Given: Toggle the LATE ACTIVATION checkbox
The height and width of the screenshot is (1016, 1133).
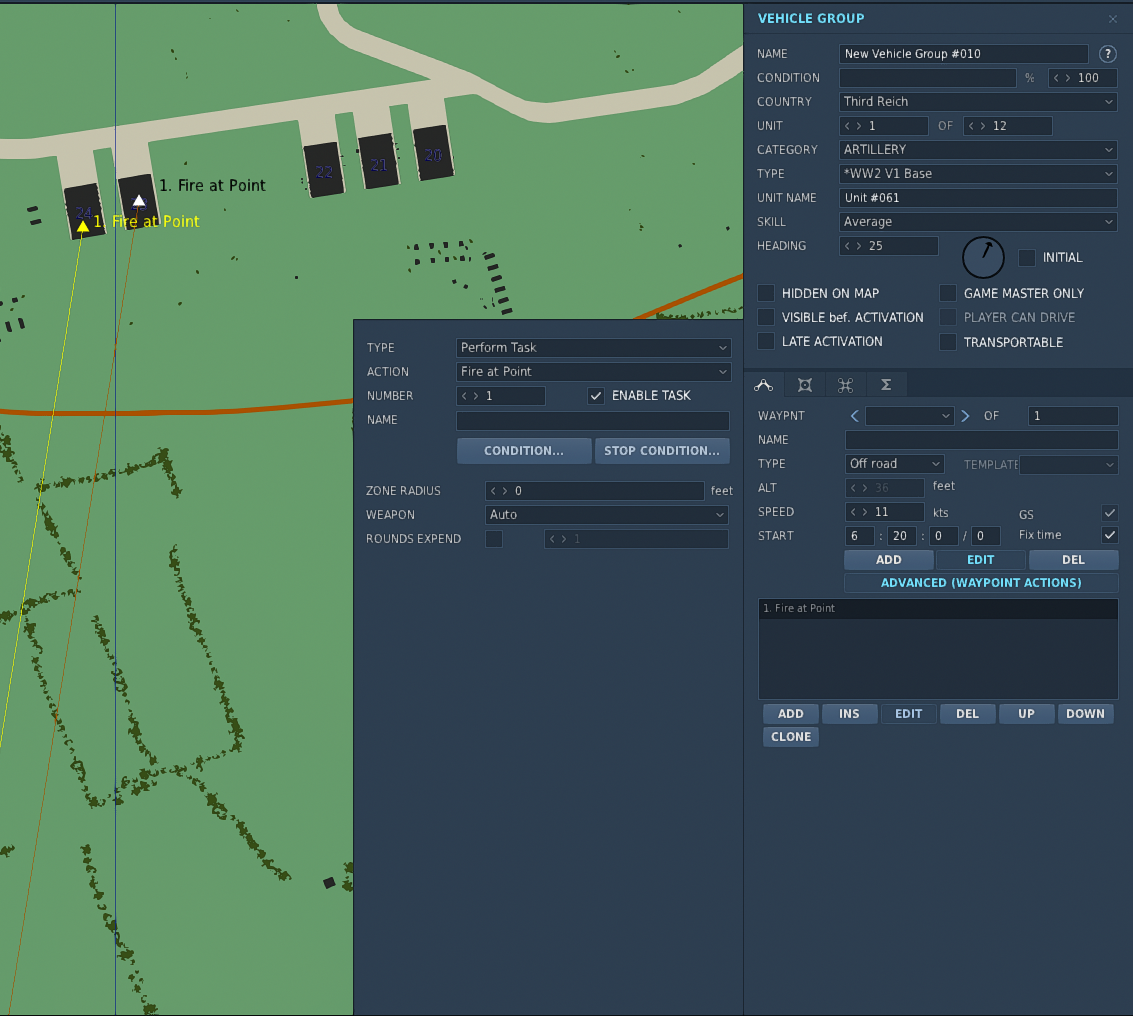Looking at the screenshot, I should click(x=766, y=341).
